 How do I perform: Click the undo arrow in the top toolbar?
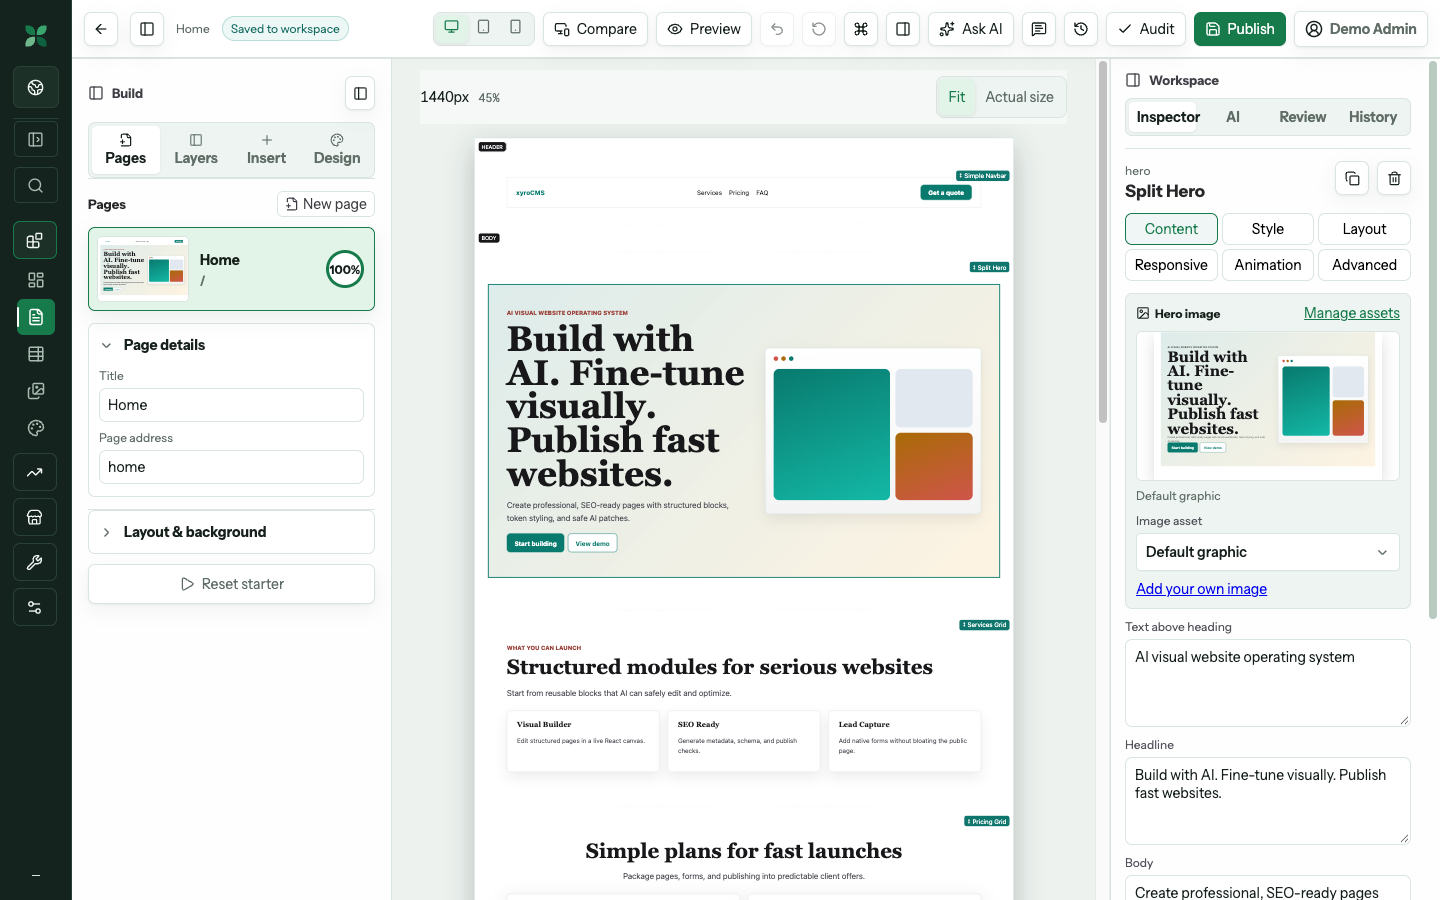[777, 29]
